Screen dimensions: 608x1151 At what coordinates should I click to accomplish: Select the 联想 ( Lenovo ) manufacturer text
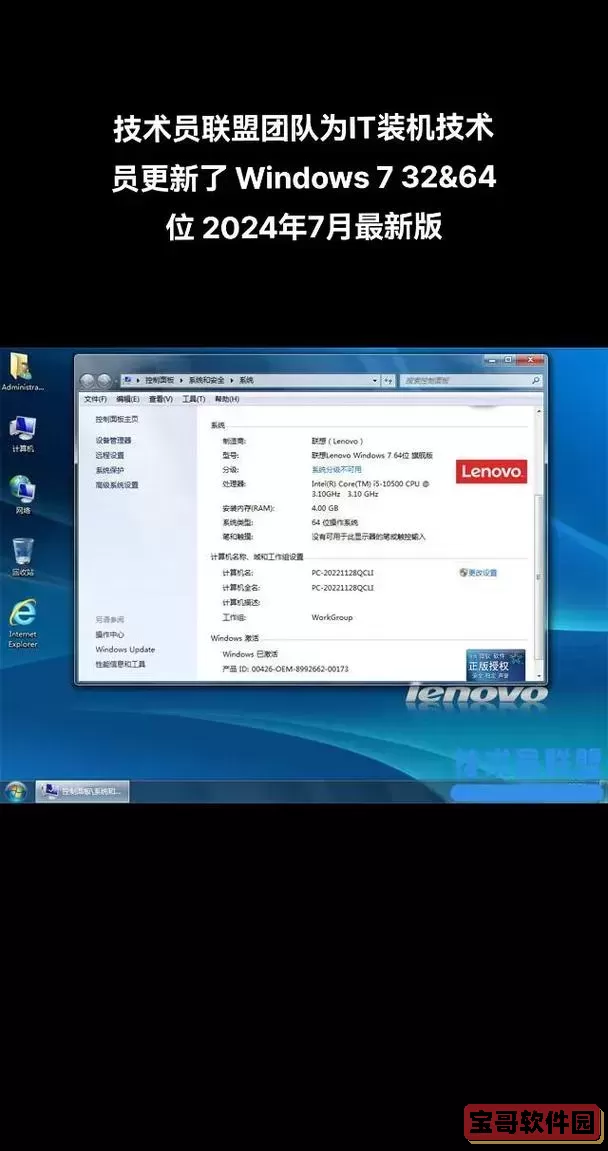coord(338,441)
